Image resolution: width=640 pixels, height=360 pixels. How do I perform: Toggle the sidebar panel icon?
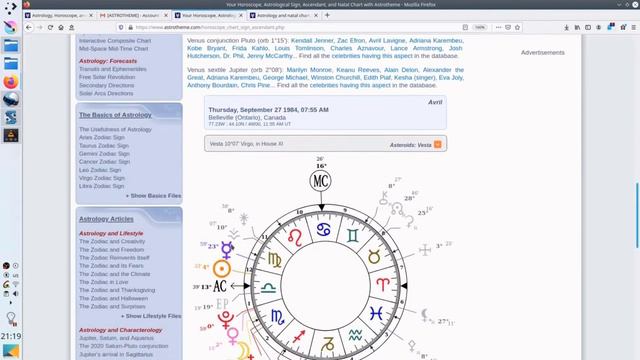coord(588,27)
